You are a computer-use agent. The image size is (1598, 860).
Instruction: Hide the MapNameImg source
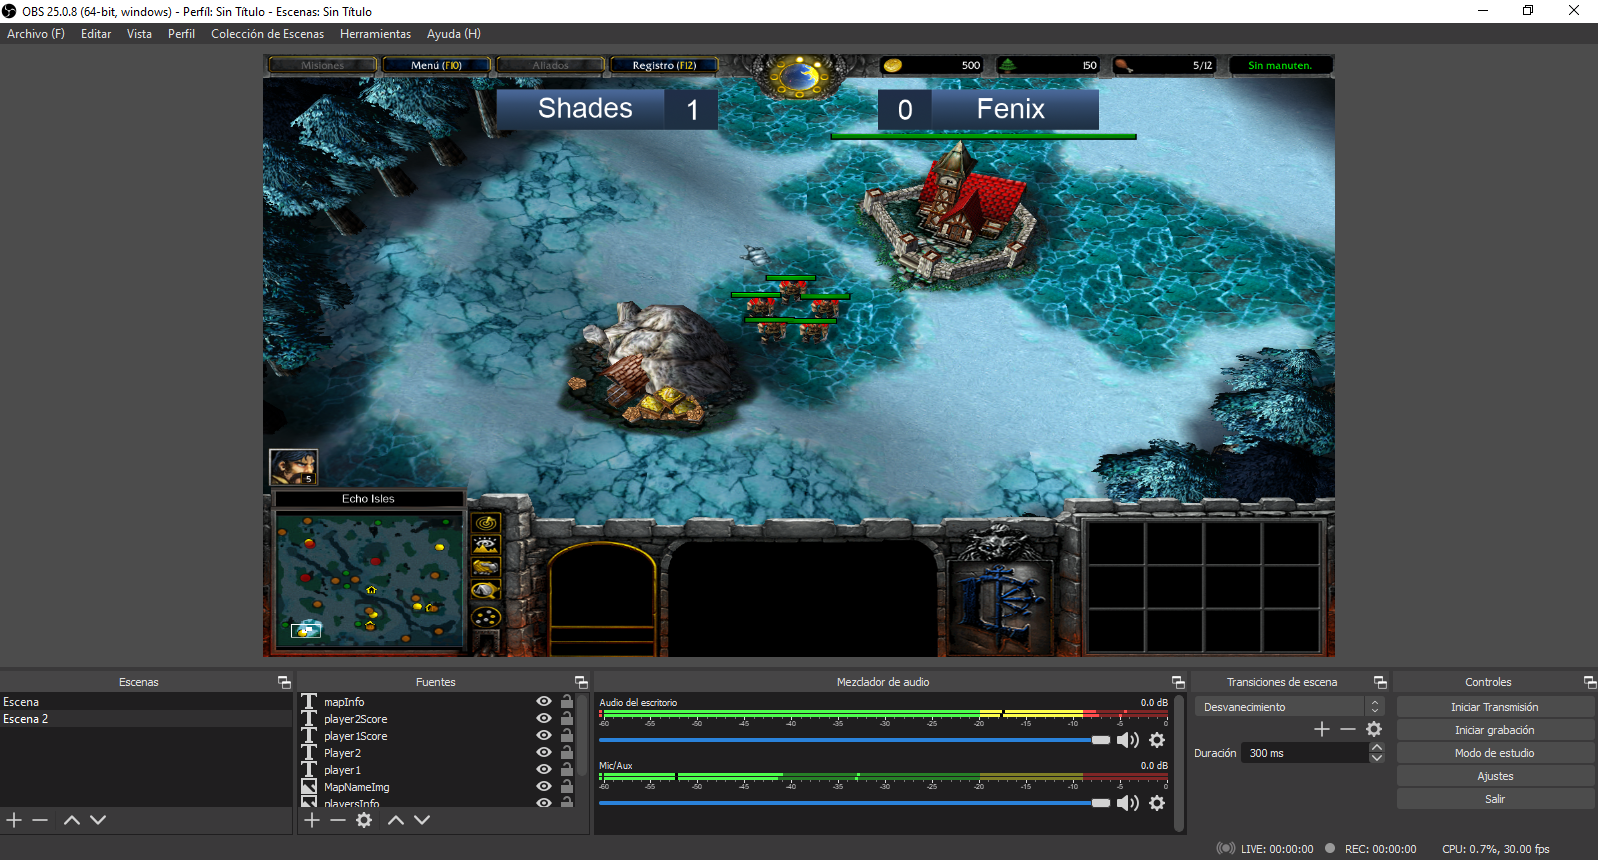544,787
